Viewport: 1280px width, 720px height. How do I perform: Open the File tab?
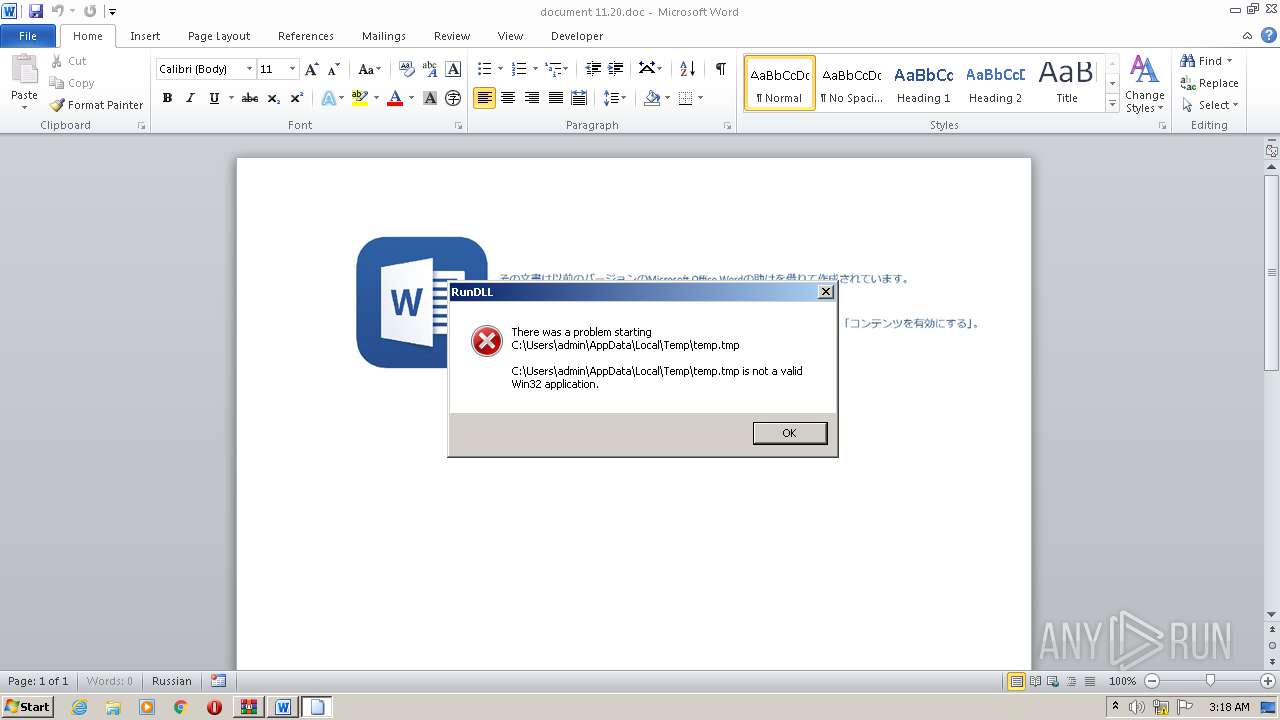(28, 36)
